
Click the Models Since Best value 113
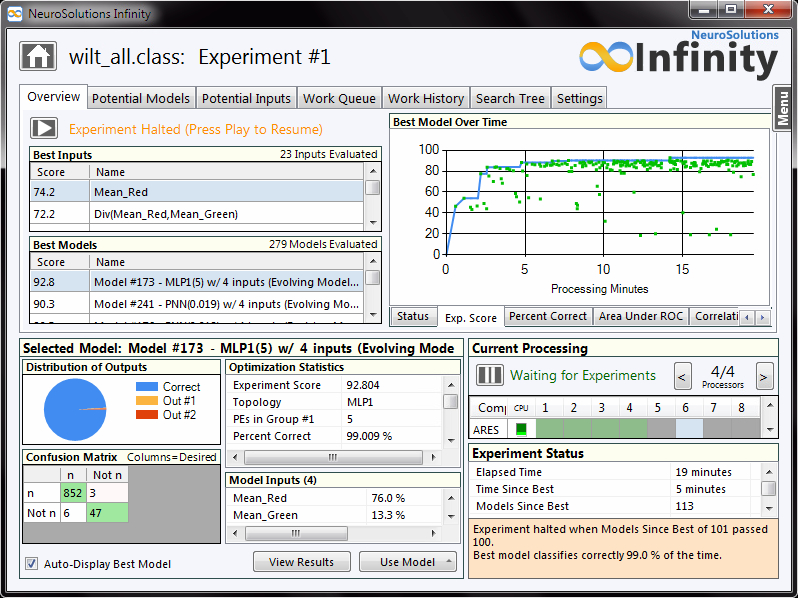click(685, 506)
